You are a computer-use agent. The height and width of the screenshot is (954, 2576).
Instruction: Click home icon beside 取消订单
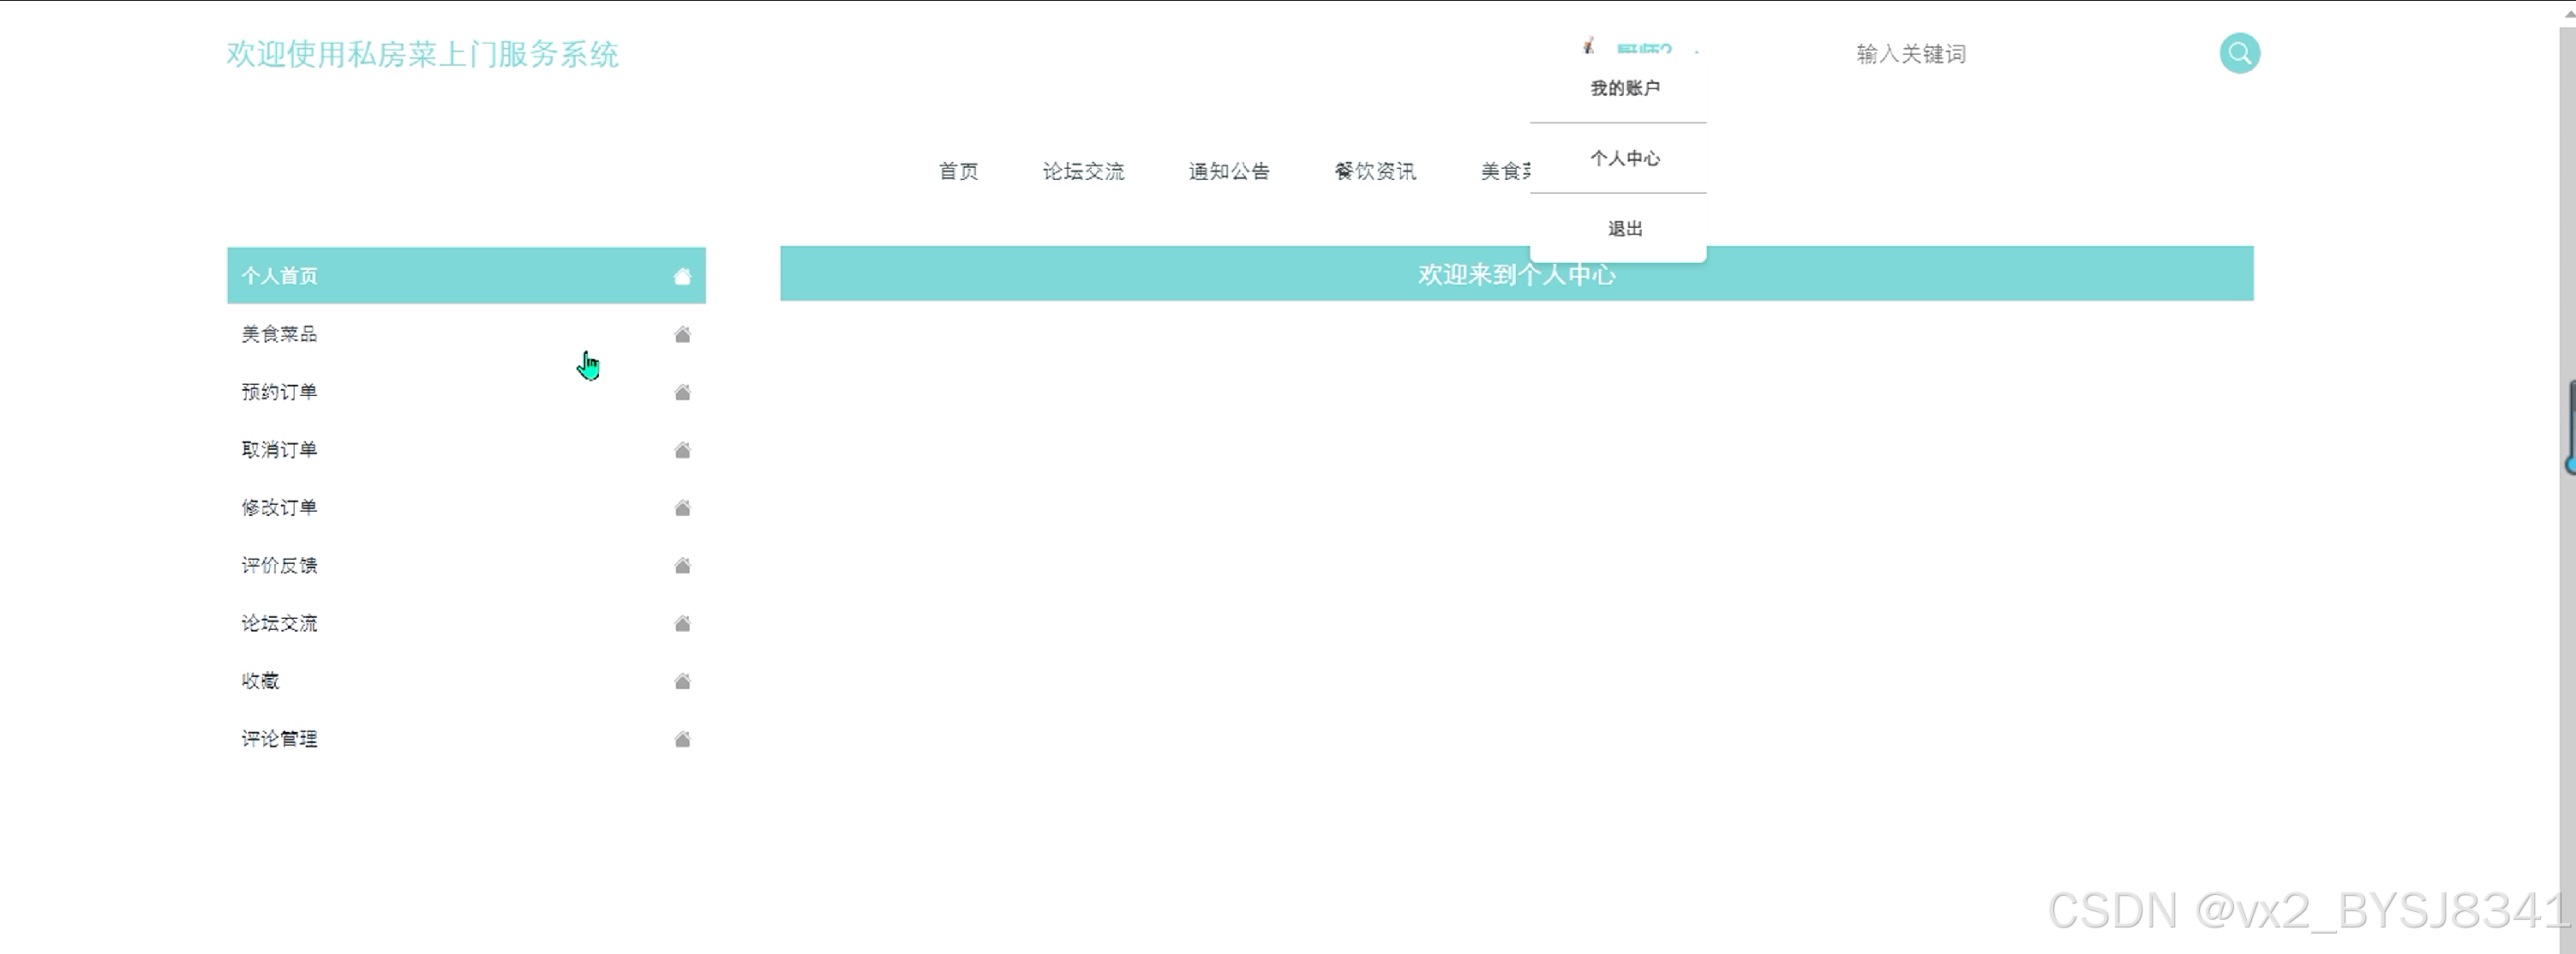point(682,450)
